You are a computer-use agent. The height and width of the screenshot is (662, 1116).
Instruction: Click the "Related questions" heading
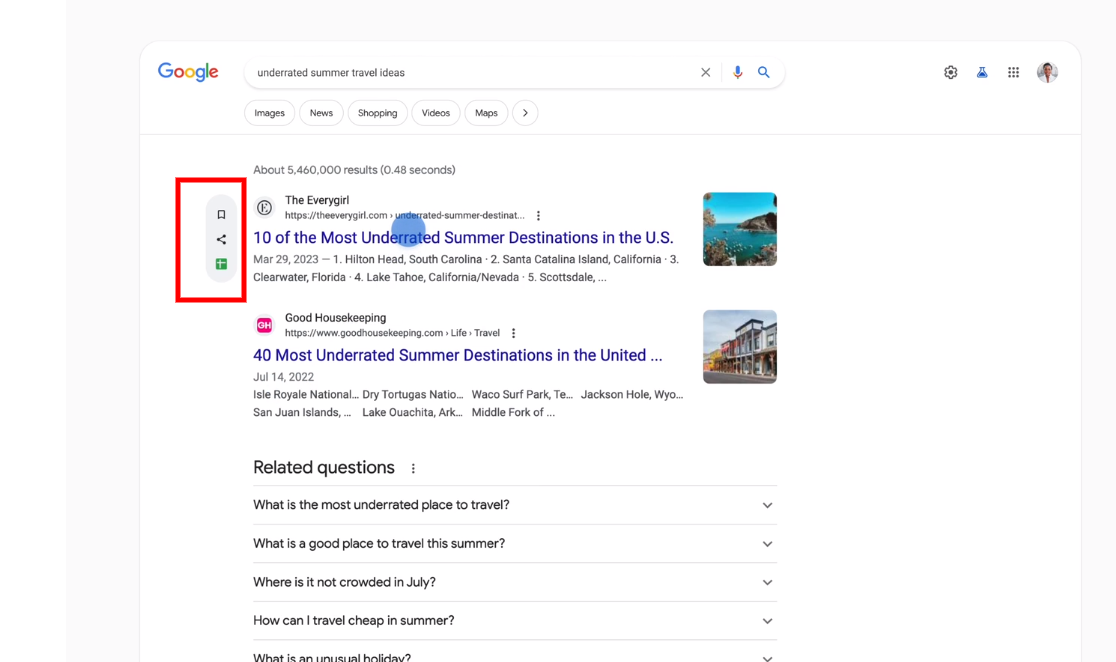[x=324, y=468]
